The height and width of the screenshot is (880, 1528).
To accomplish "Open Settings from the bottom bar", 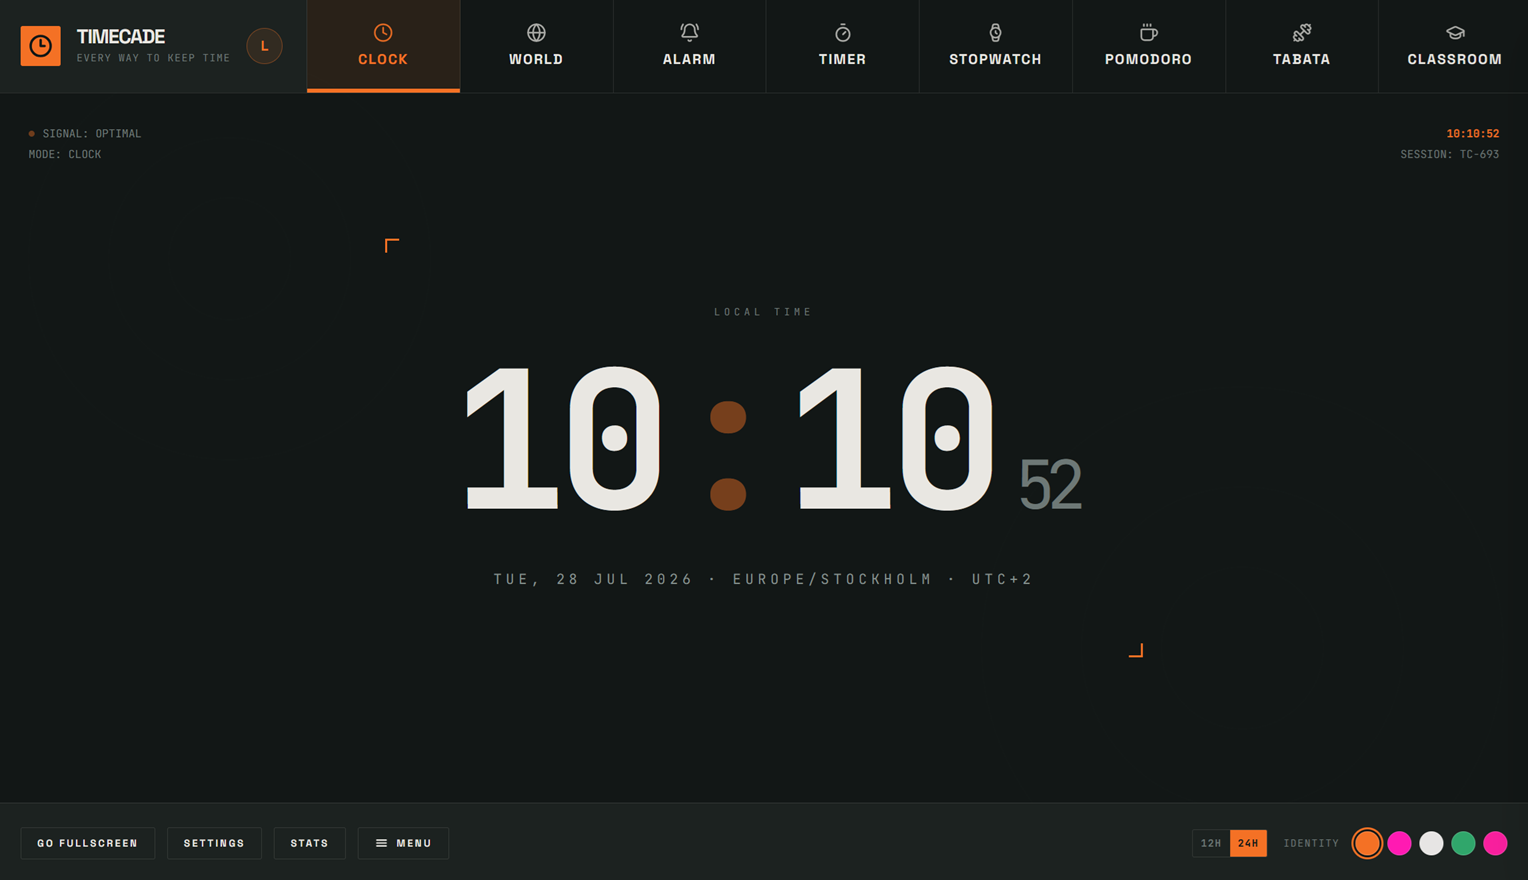I will 214,843.
